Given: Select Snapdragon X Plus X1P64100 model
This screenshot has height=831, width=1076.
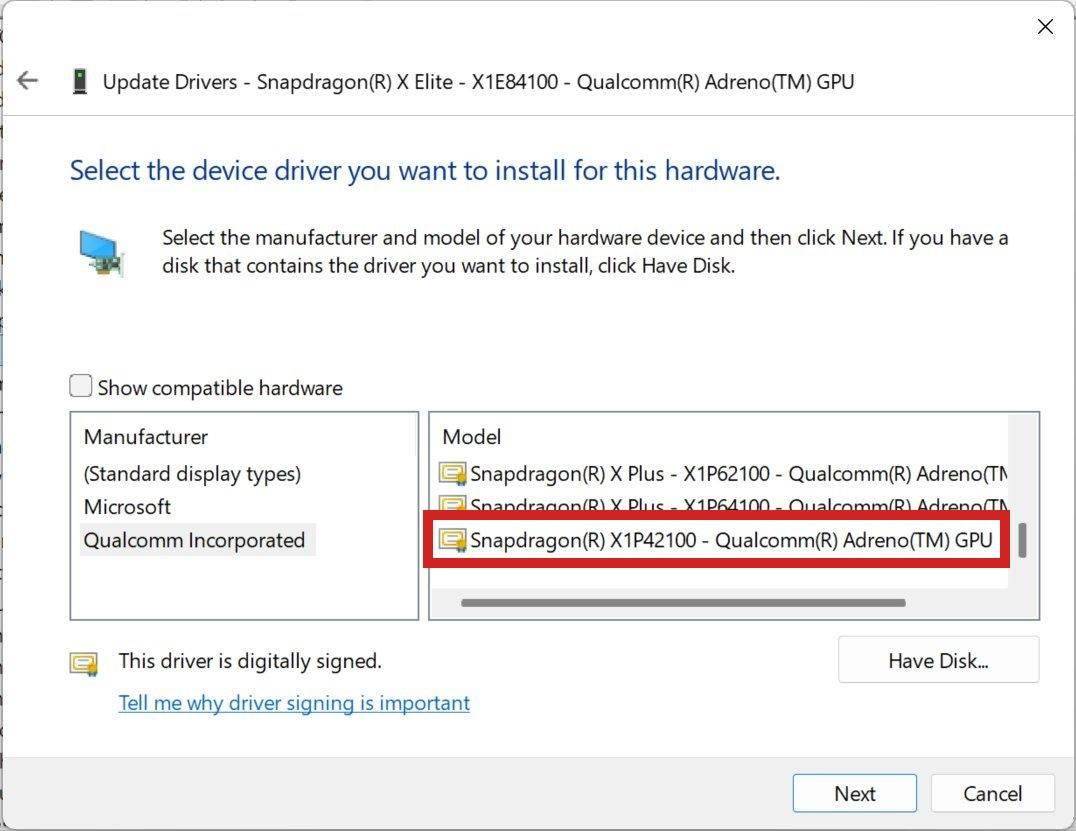Looking at the screenshot, I should [x=723, y=505].
